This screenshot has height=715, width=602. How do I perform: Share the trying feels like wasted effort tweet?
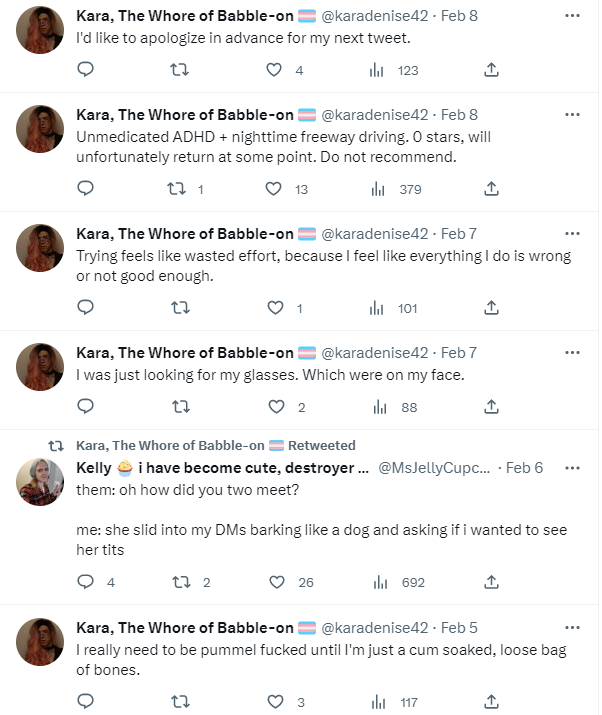pyautogui.click(x=491, y=308)
